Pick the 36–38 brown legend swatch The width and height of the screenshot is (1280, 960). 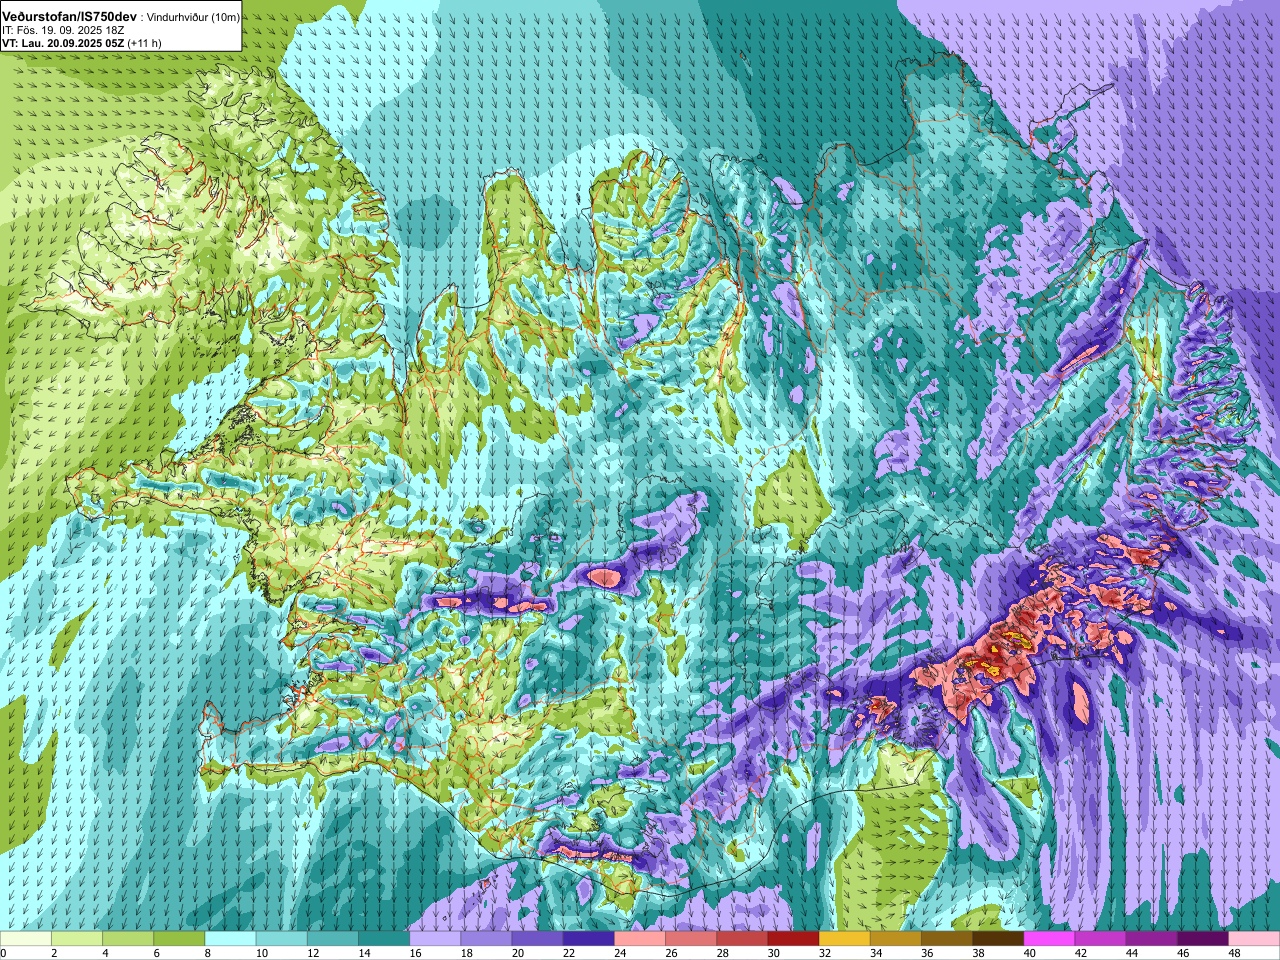947,939
